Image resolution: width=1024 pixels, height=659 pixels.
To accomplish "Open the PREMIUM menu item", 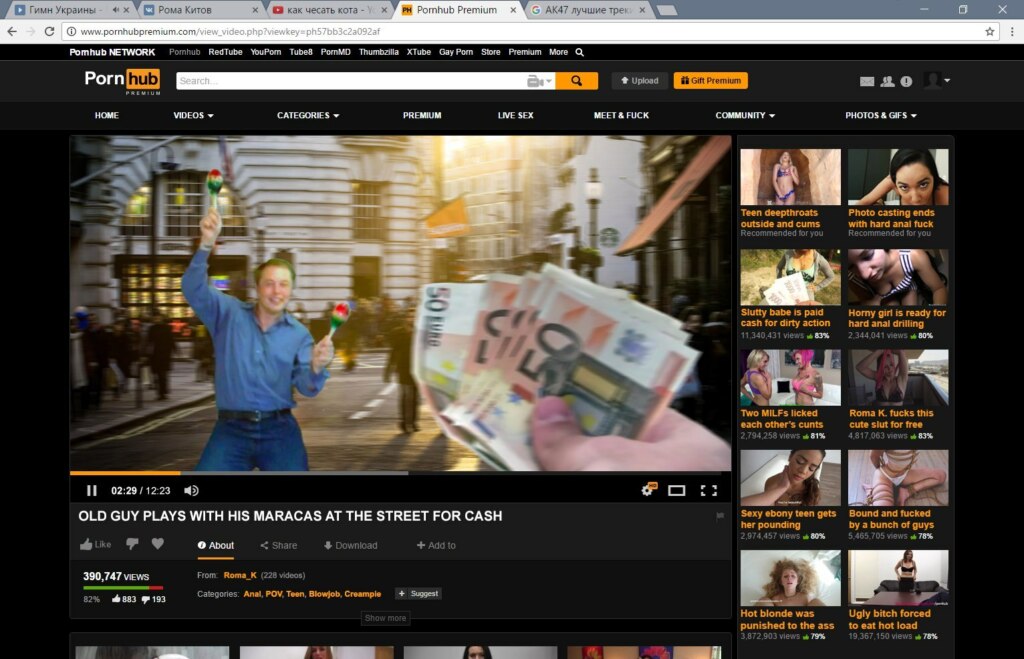I will coord(422,116).
